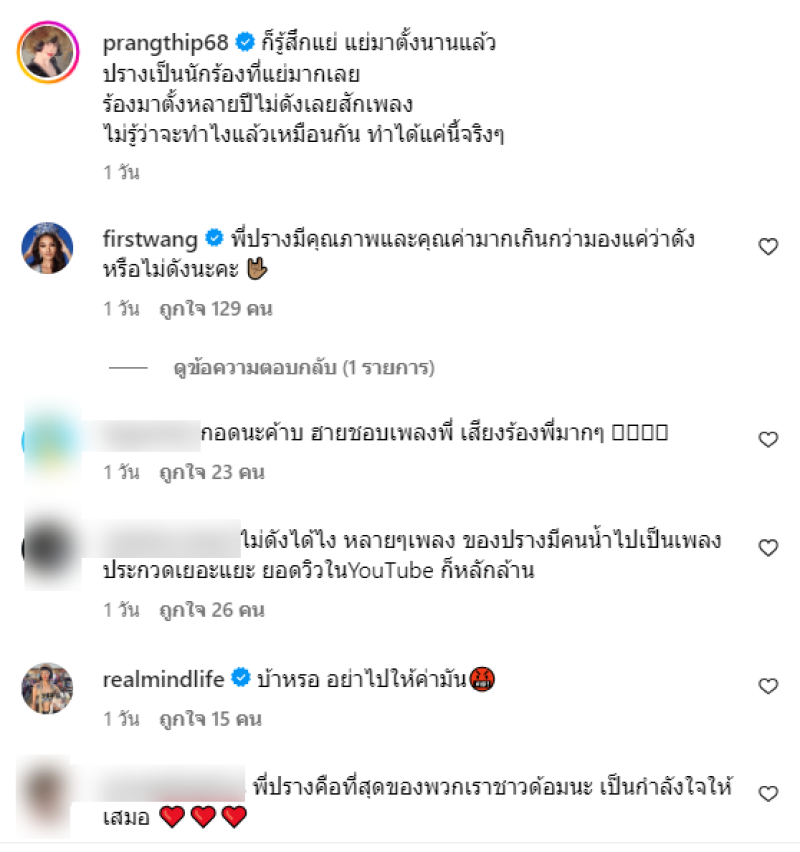Open realmindlife username link
This screenshot has width=800, height=852.
point(163,679)
